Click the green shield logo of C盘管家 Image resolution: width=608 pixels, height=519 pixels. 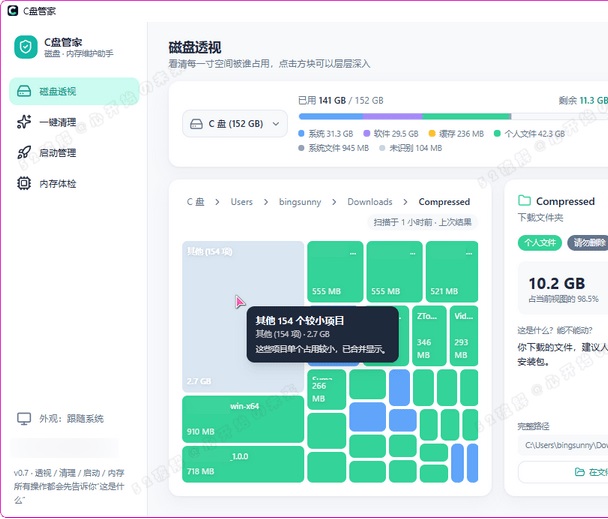26,47
